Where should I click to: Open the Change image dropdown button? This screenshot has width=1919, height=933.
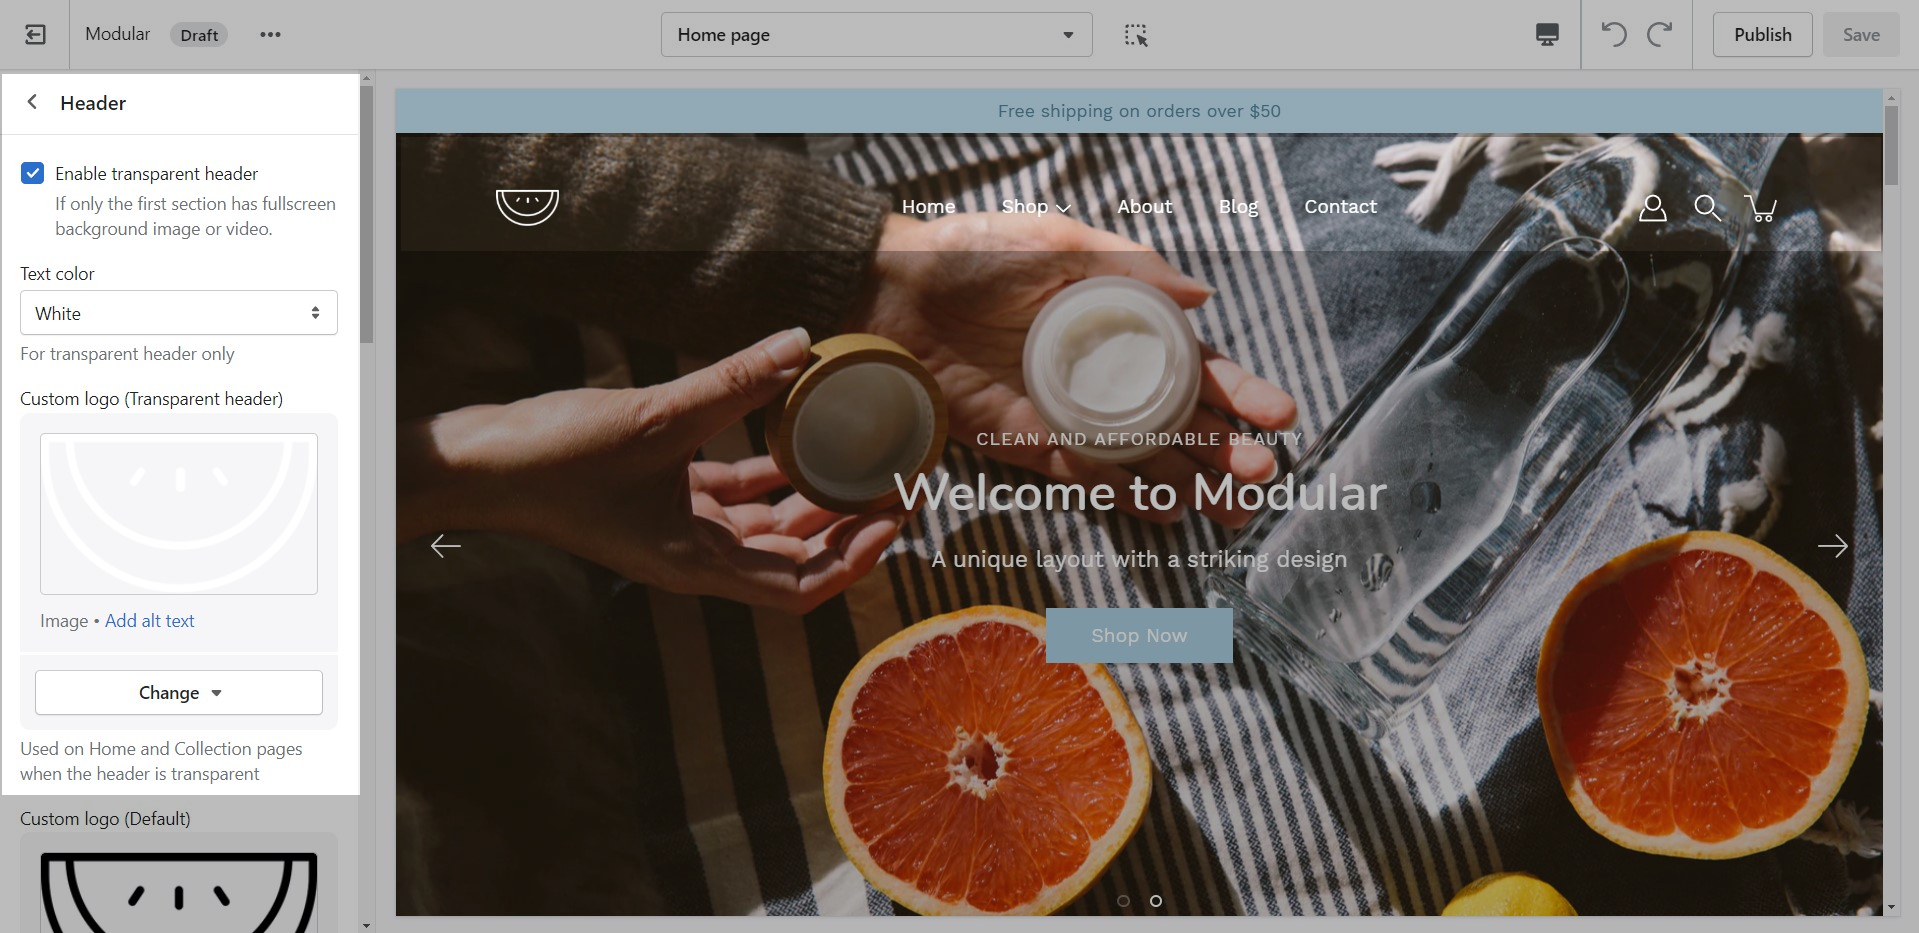pyautogui.click(x=179, y=693)
